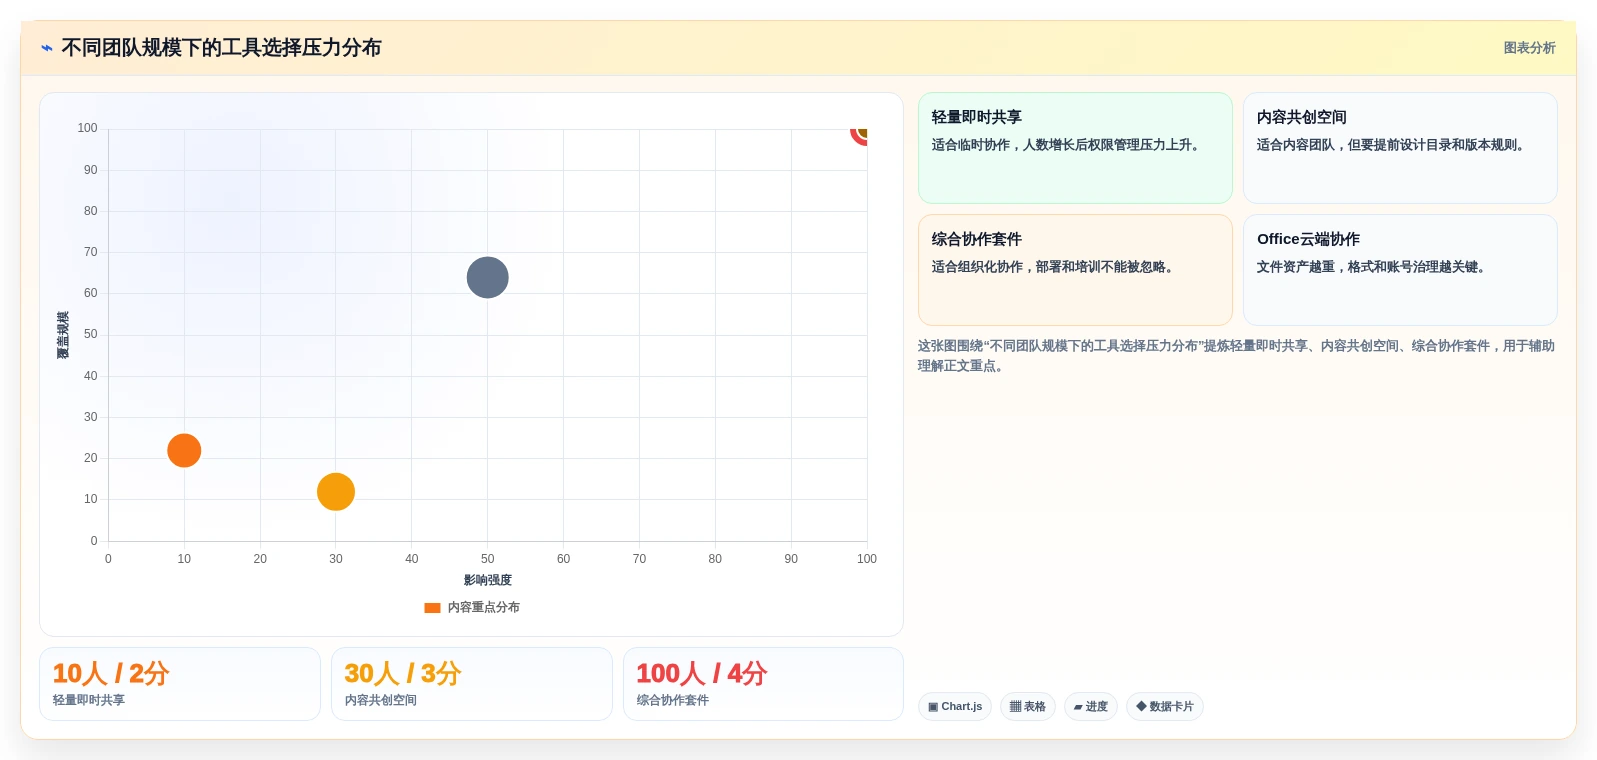Select the 数据卡片 tag
Viewport: 1597px width, 760px height.
pyautogui.click(x=1165, y=706)
